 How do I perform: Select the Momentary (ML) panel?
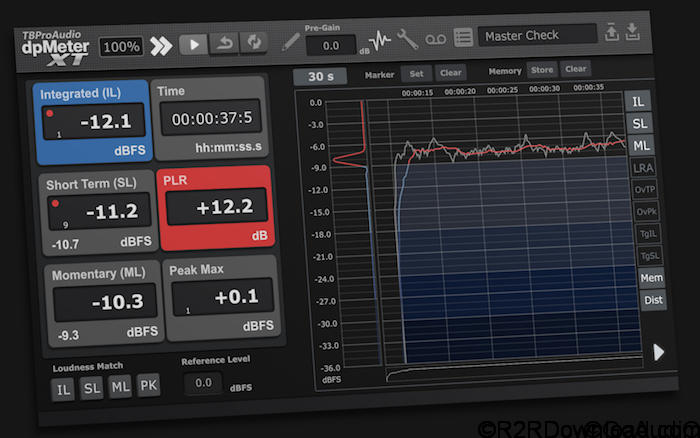(x=104, y=304)
